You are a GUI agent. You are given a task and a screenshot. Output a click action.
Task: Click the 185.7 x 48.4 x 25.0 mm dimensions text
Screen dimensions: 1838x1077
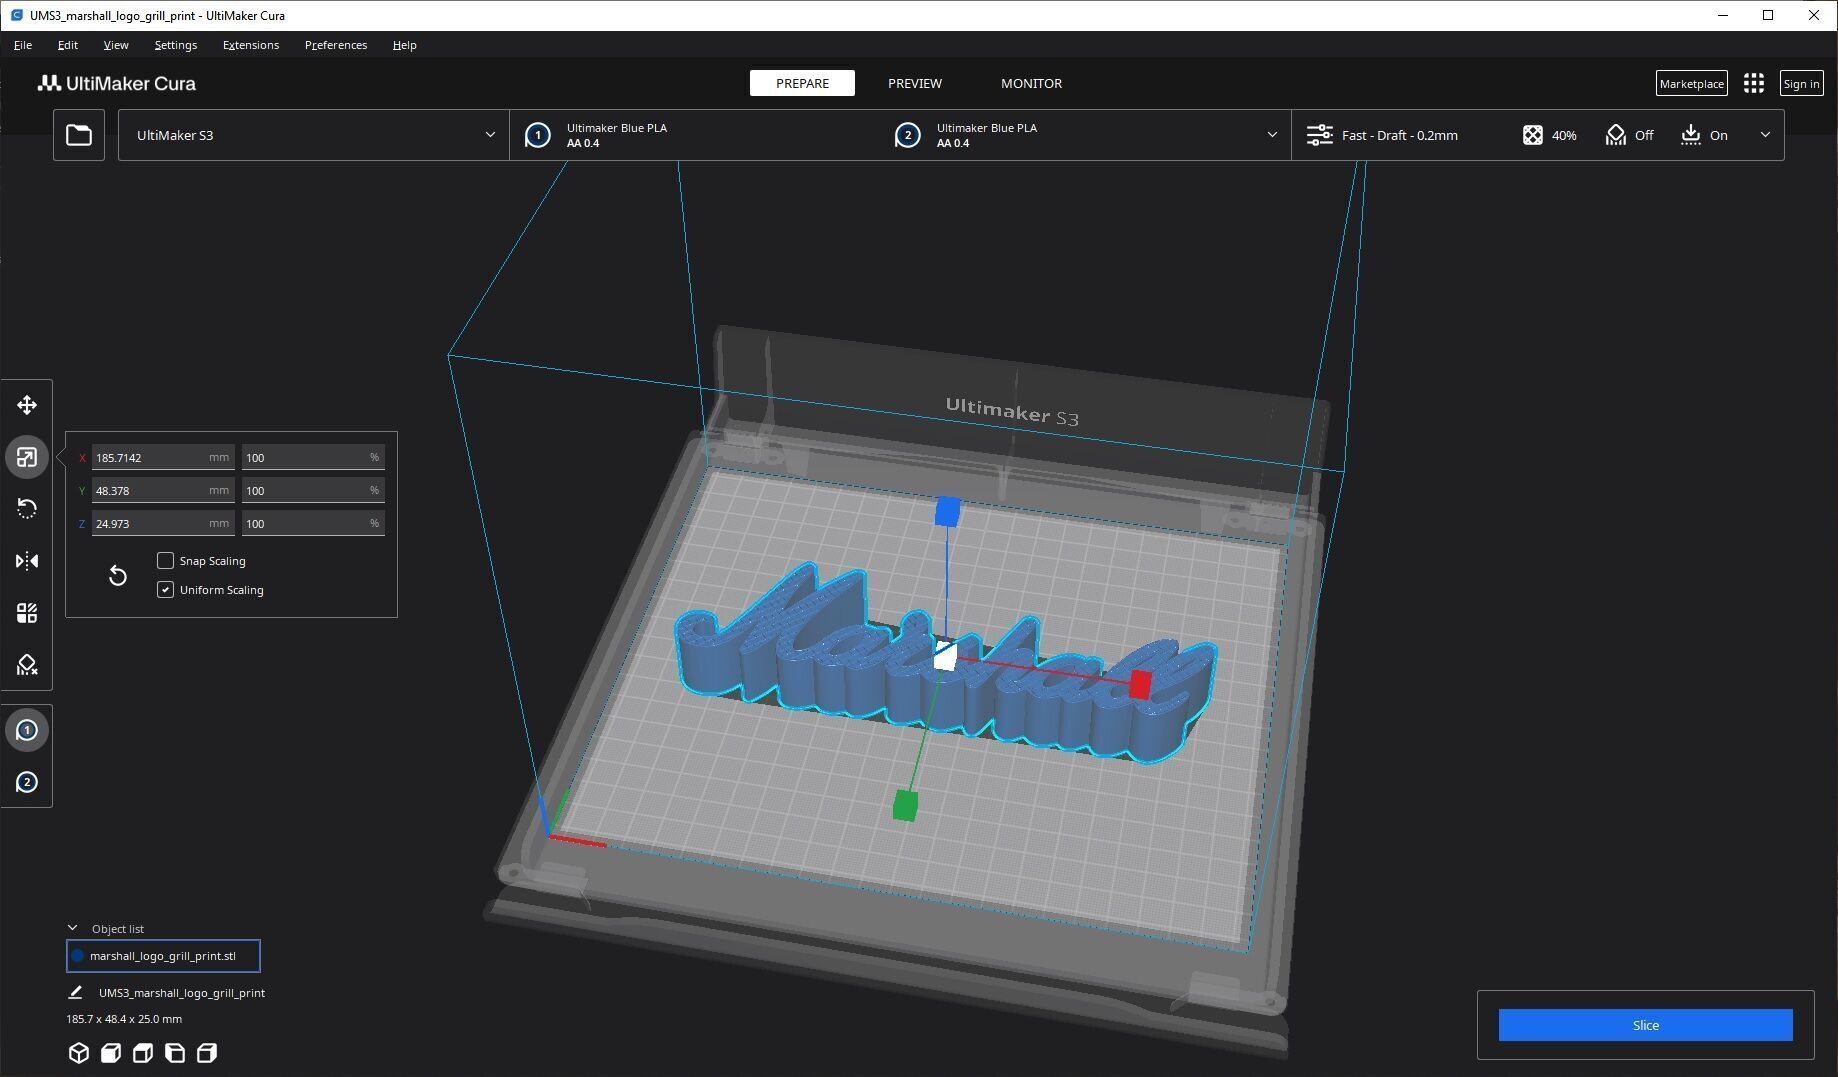(x=124, y=1019)
